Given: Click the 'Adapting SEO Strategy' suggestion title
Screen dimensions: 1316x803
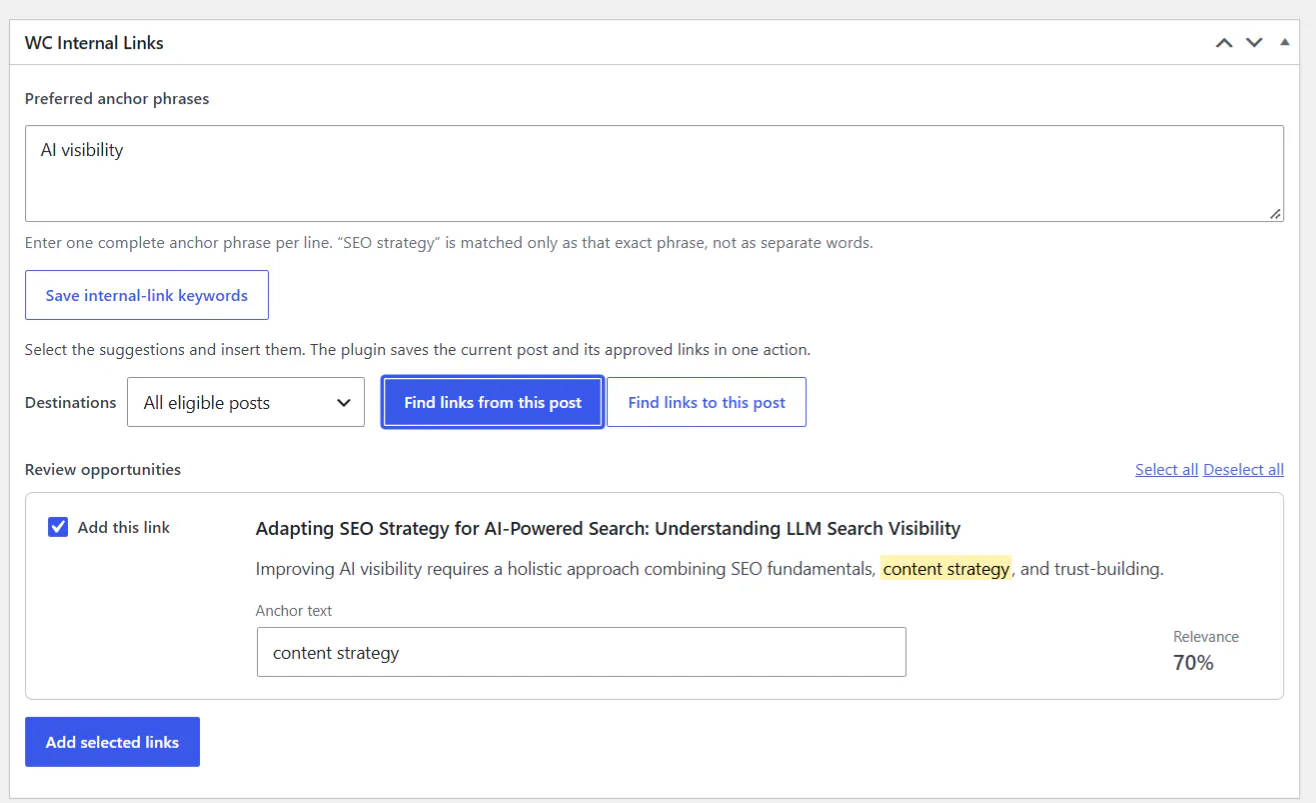Looking at the screenshot, I should [608, 528].
